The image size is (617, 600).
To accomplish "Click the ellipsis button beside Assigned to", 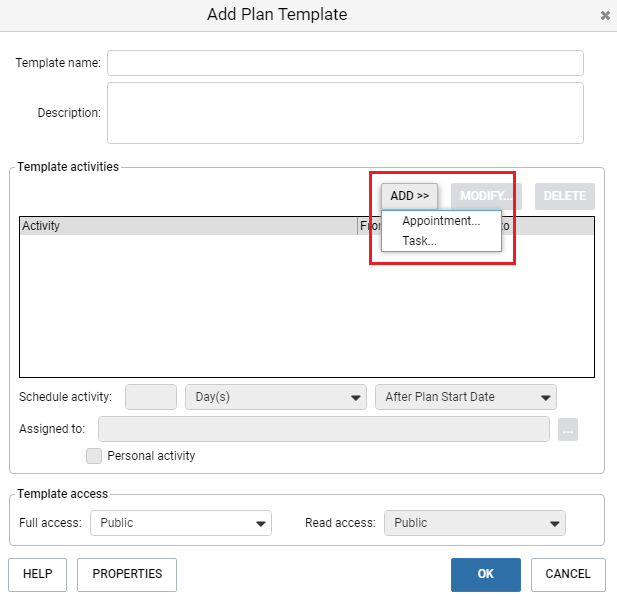I will point(568,430).
